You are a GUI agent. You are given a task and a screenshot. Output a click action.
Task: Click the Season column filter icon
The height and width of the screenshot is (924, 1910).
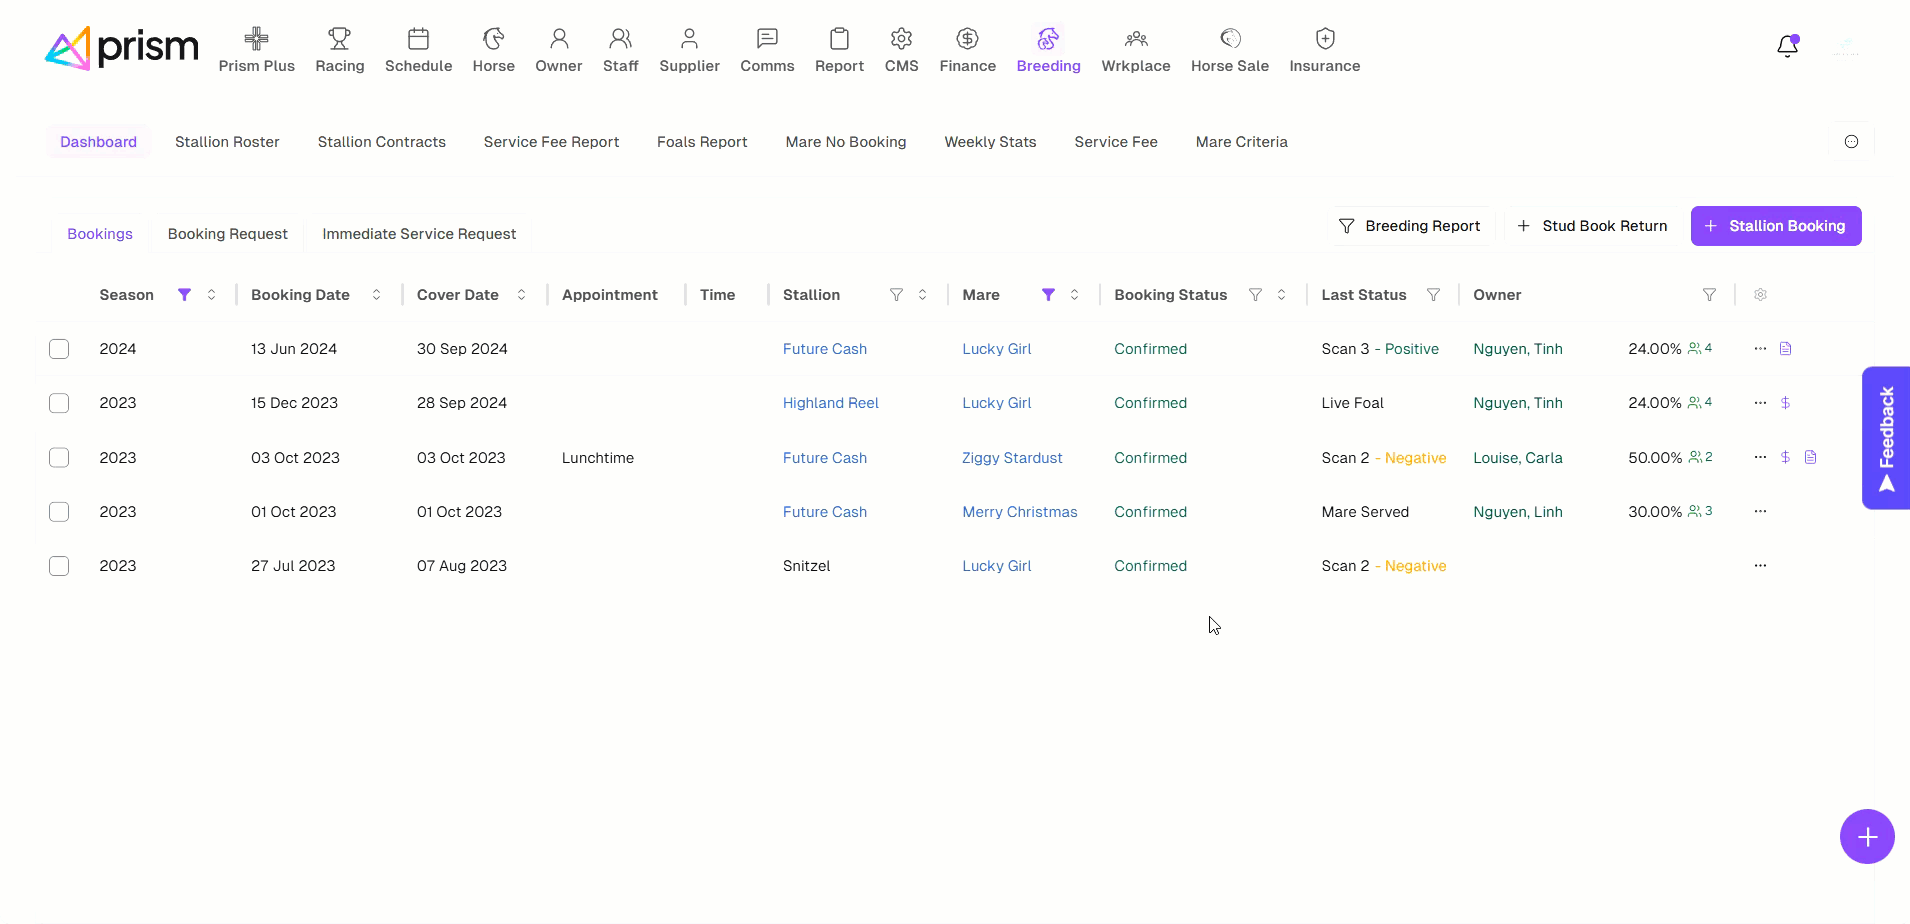click(184, 295)
